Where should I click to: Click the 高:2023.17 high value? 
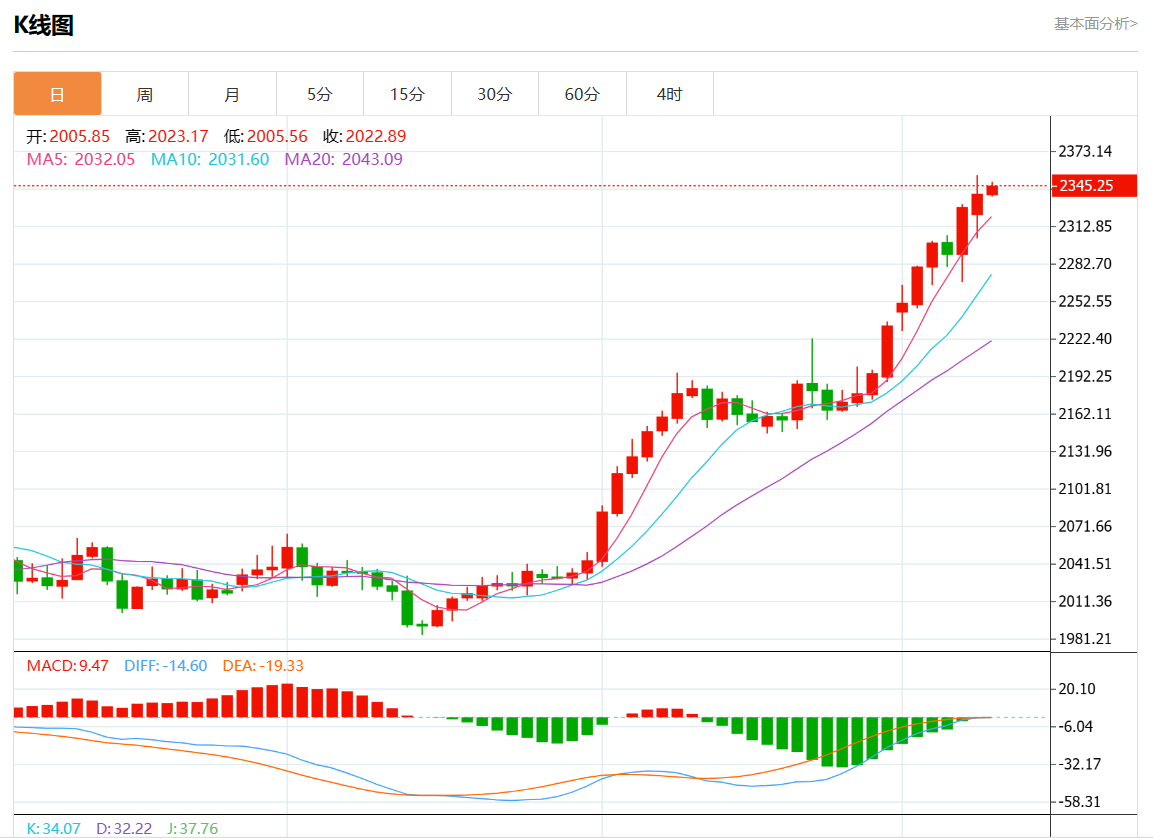167,136
